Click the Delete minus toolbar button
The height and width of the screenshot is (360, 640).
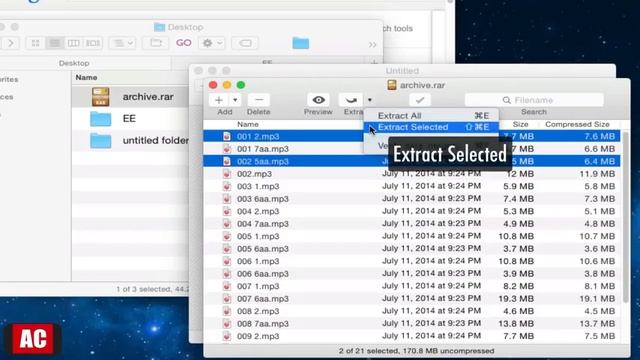tap(259, 100)
